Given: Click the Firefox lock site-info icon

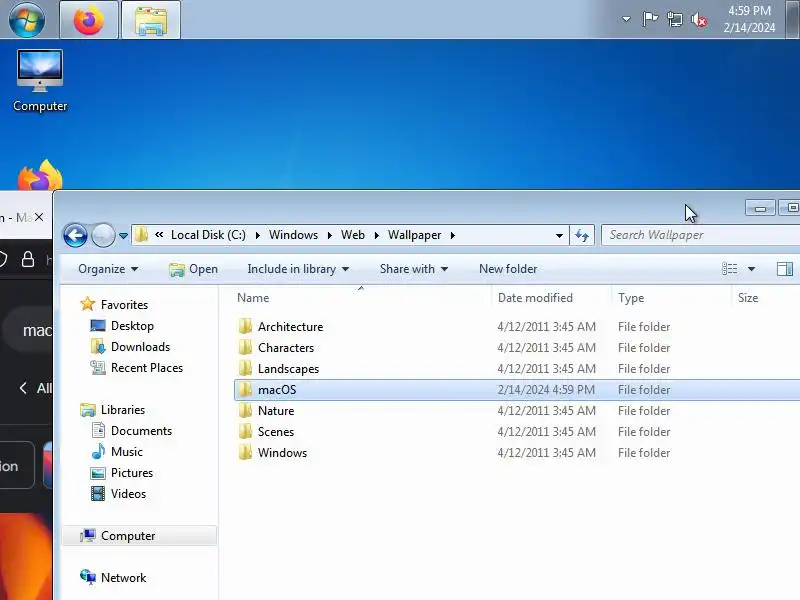Looking at the screenshot, I should click(28, 260).
